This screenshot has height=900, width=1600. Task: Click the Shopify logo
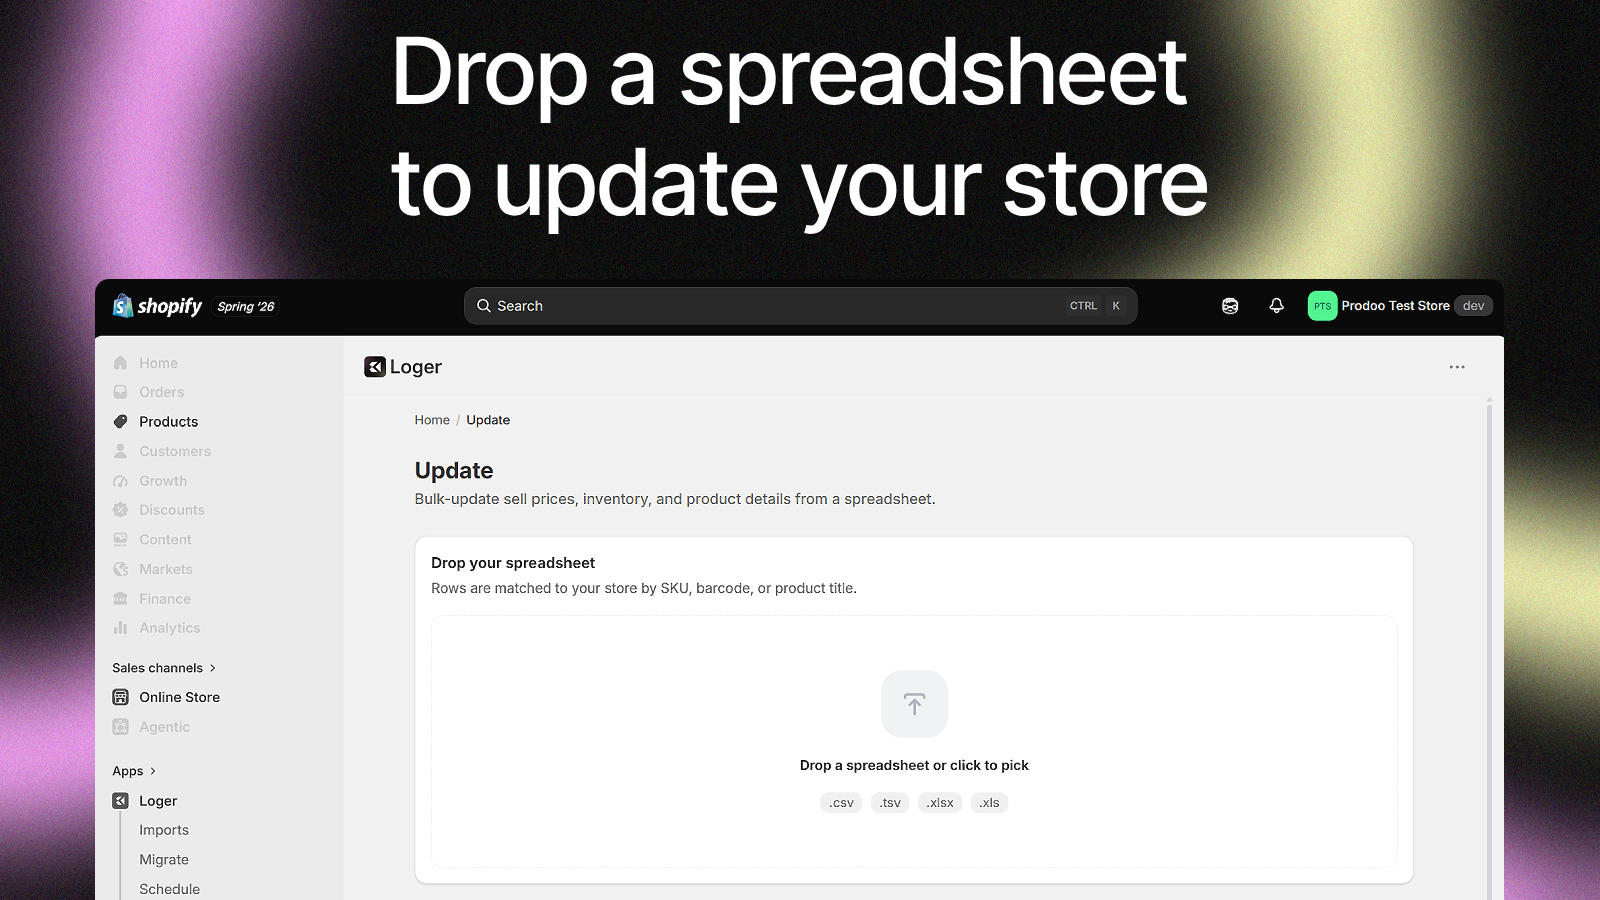tap(158, 306)
